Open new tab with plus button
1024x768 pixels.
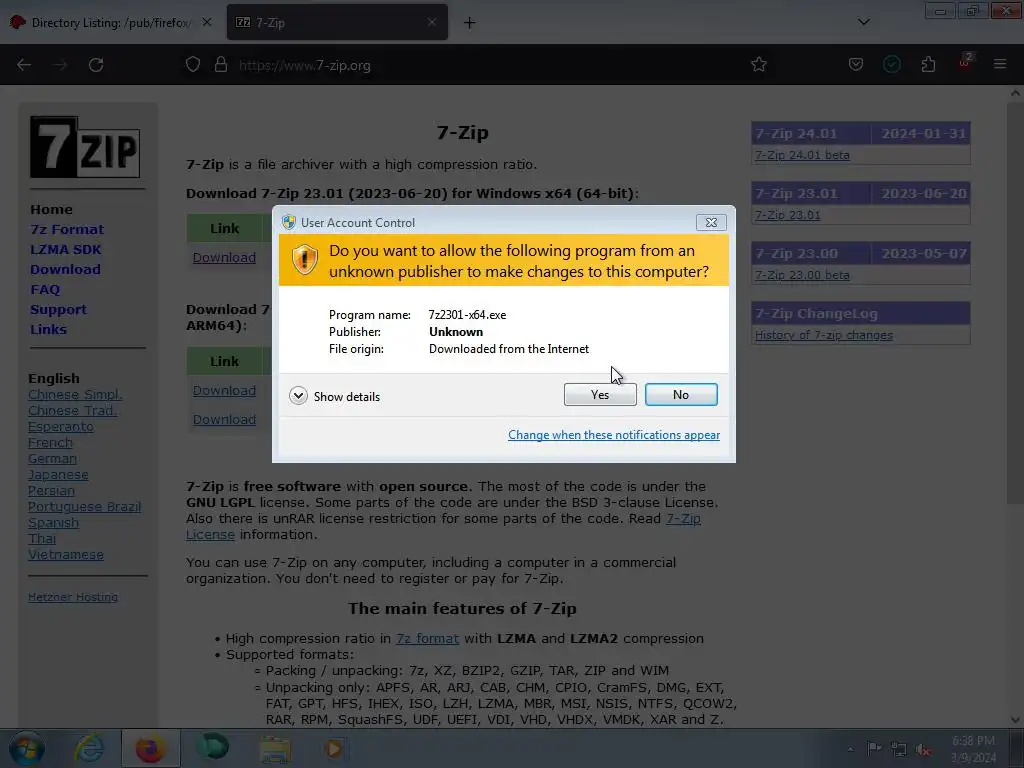tap(469, 23)
